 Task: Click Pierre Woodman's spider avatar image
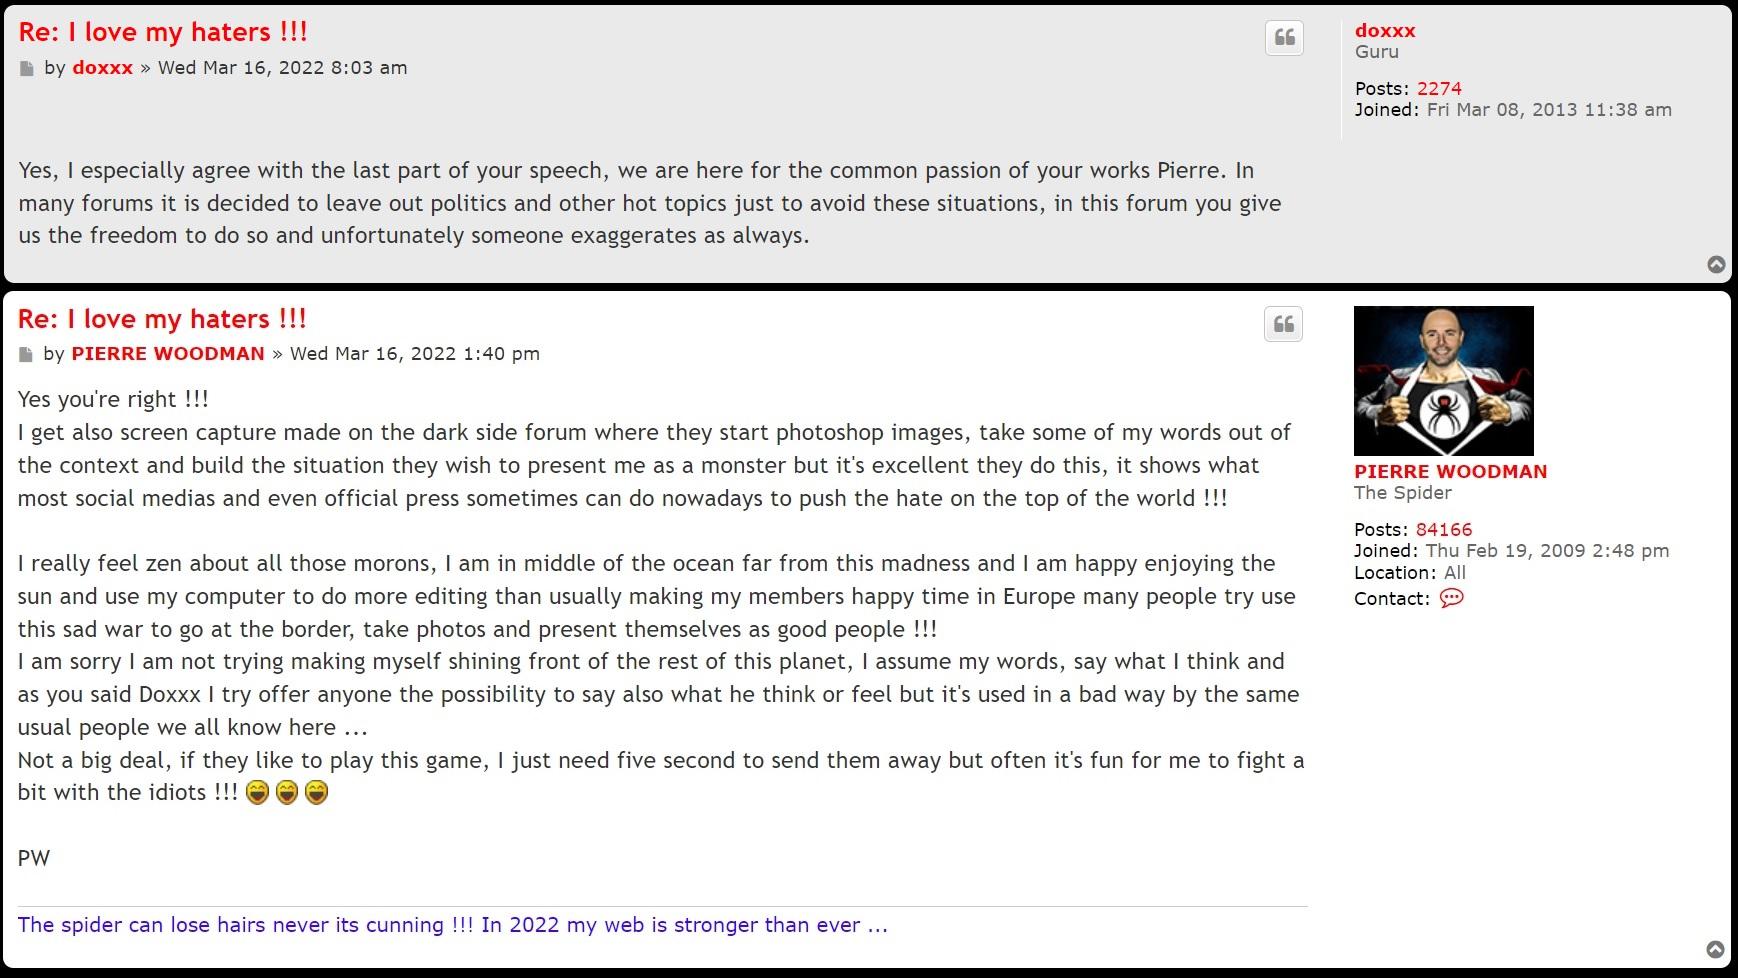(1443, 381)
